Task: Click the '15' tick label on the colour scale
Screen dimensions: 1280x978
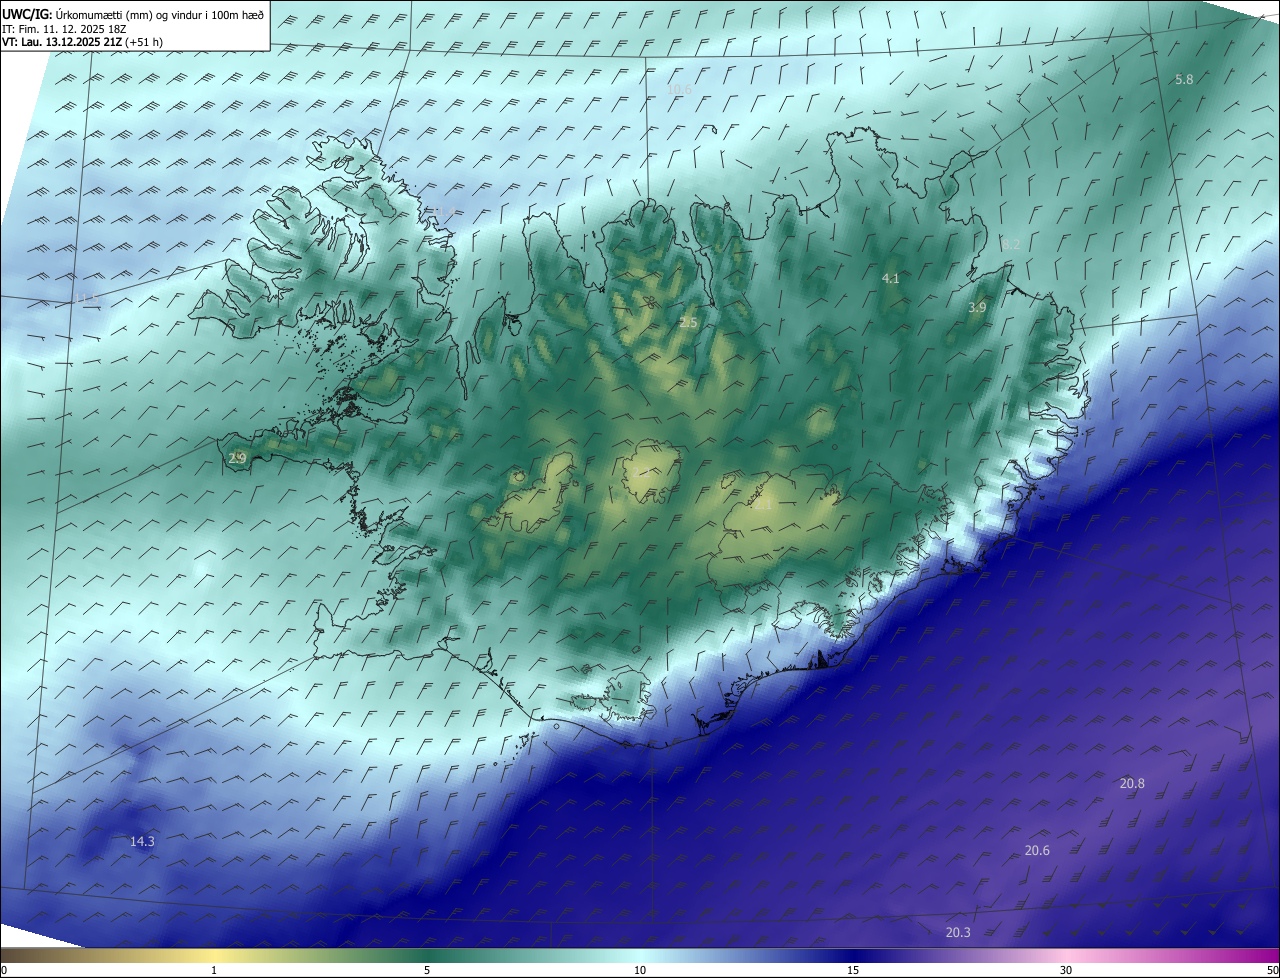Action: click(853, 970)
